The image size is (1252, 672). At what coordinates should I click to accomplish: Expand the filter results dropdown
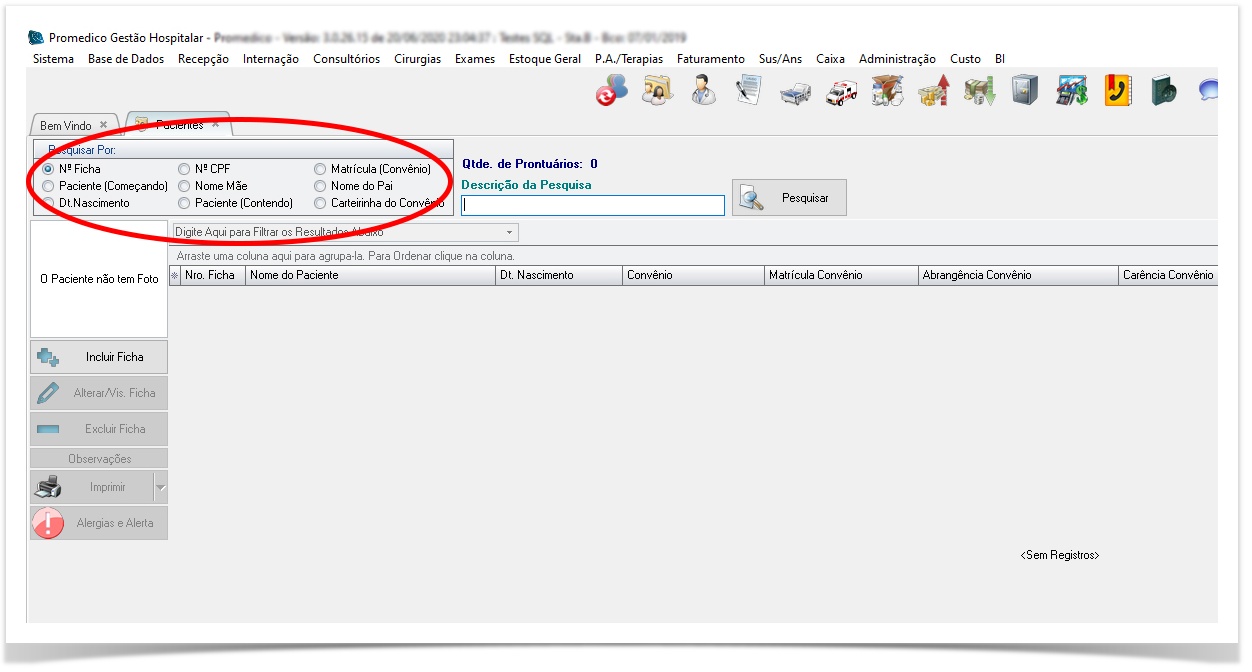click(x=510, y=232)
